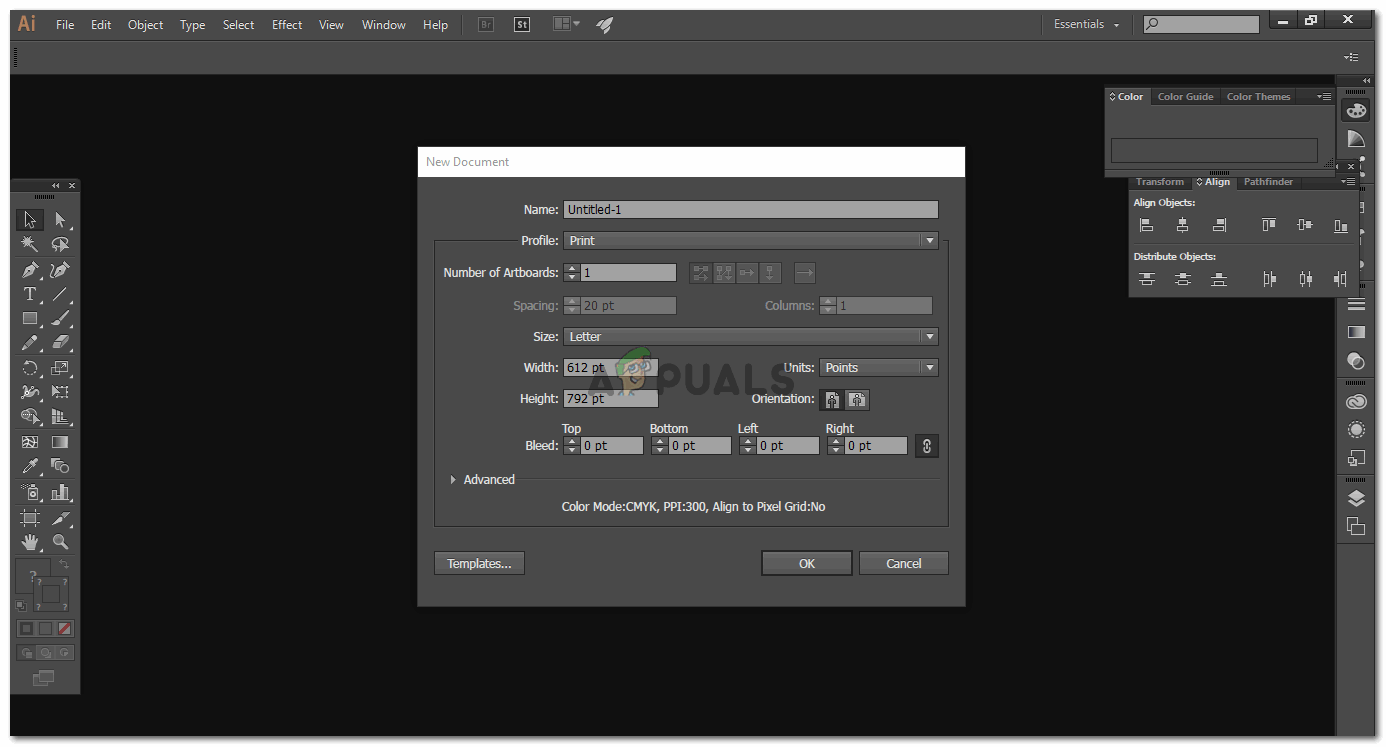Set artboard orientation to portrait
This screenshot has height=747, width=1386.
pyautogui.click(x=831, y=399)
